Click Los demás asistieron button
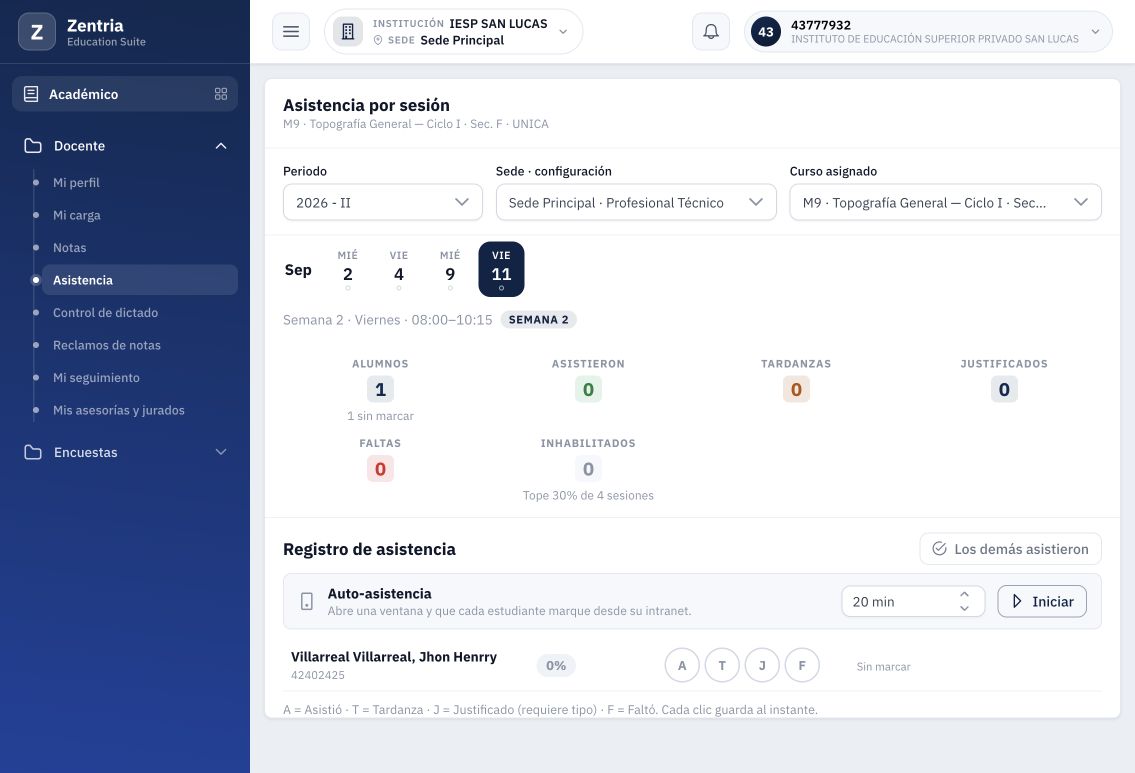 coord(1010,549)
